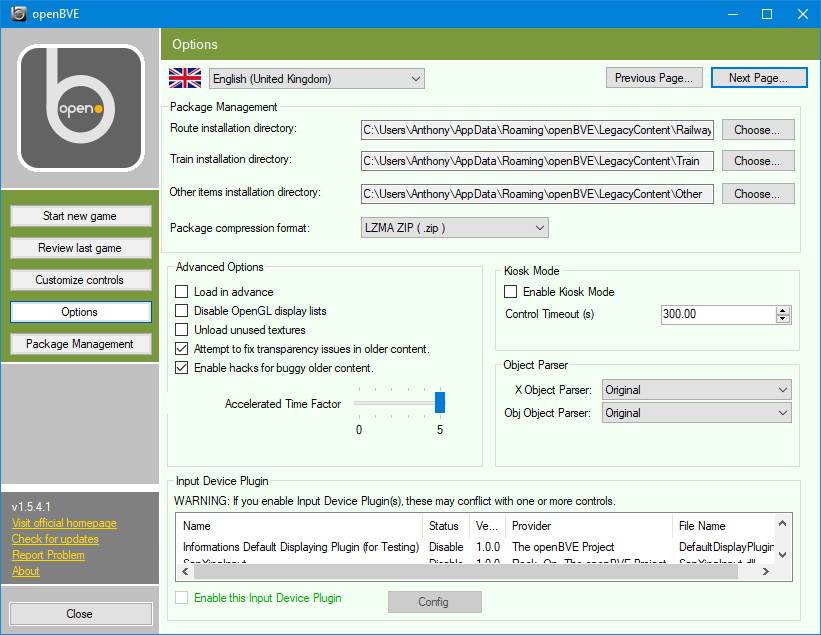The image size is (821, 635).
Task: Click the Previous Page button
Action: click(654, 78)
